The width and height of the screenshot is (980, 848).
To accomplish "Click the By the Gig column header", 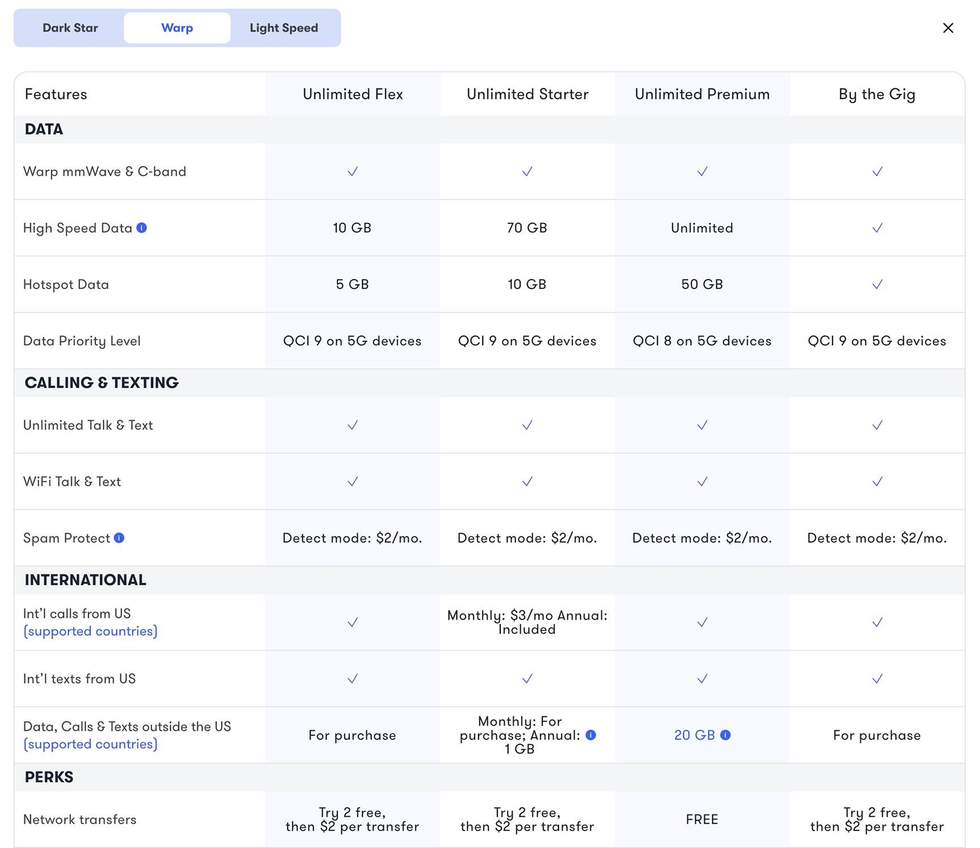I will tap(877, 94).
